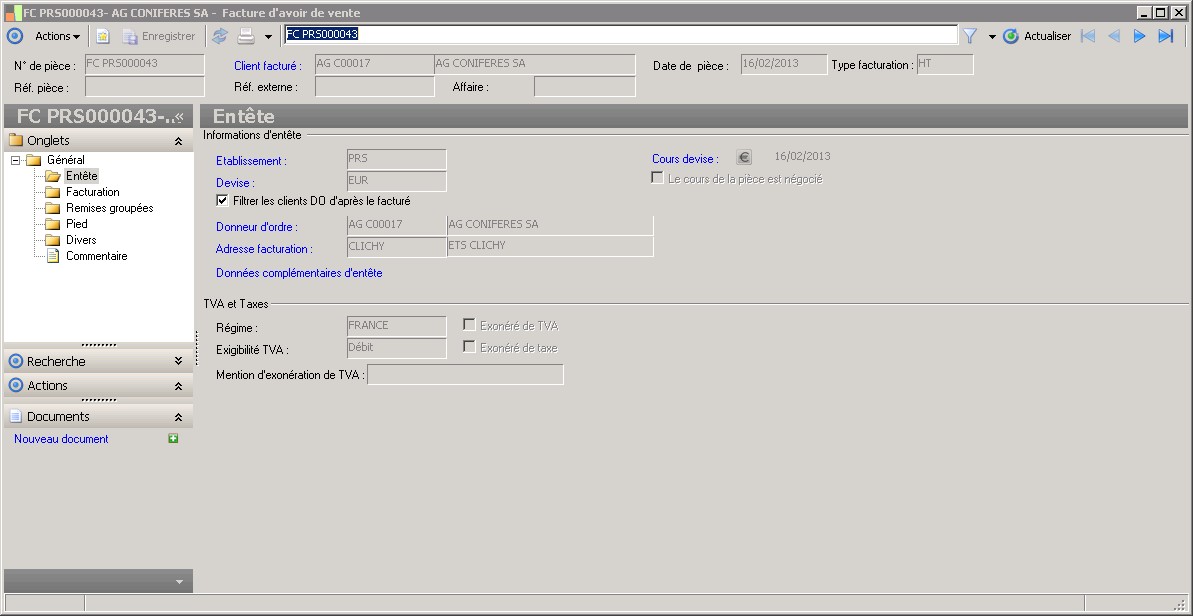Screen dimensions: 1193x616
Task: Go to previous record arrow
Action: click(1114, 36)
